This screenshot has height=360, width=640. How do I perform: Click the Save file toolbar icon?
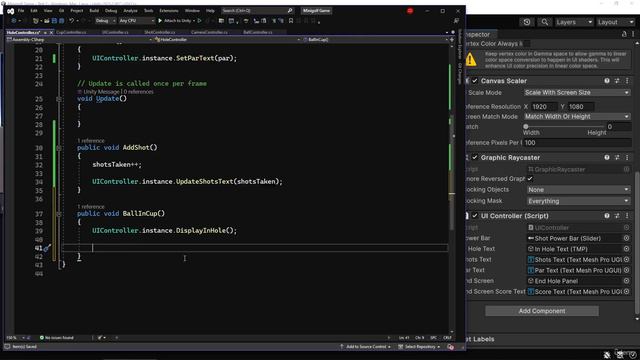54,21
